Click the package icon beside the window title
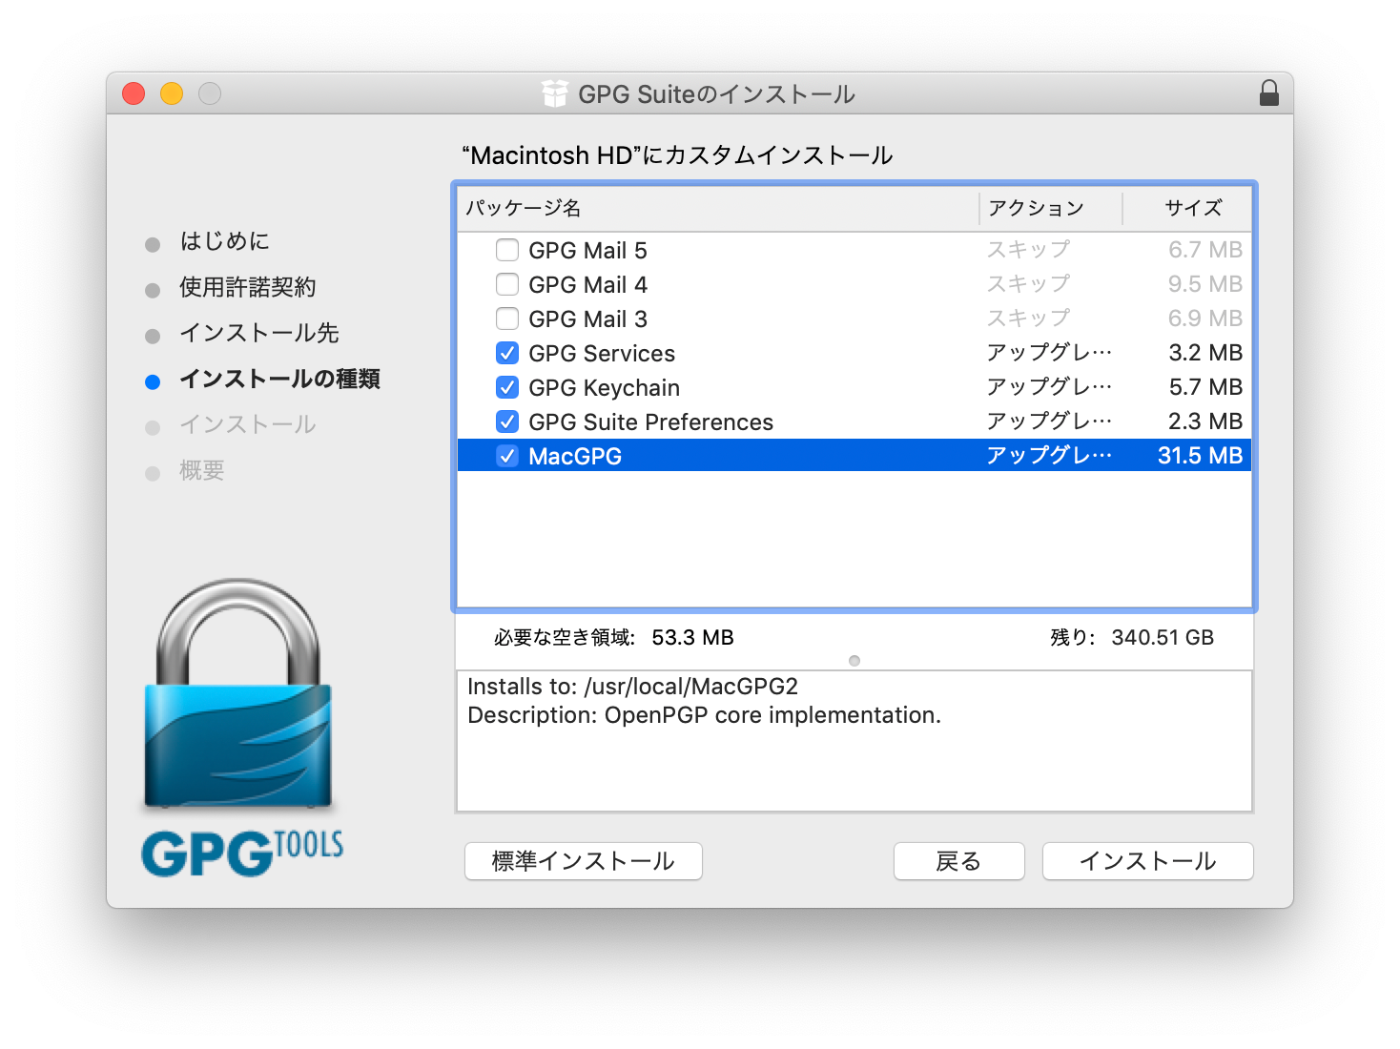 (555, 94)
